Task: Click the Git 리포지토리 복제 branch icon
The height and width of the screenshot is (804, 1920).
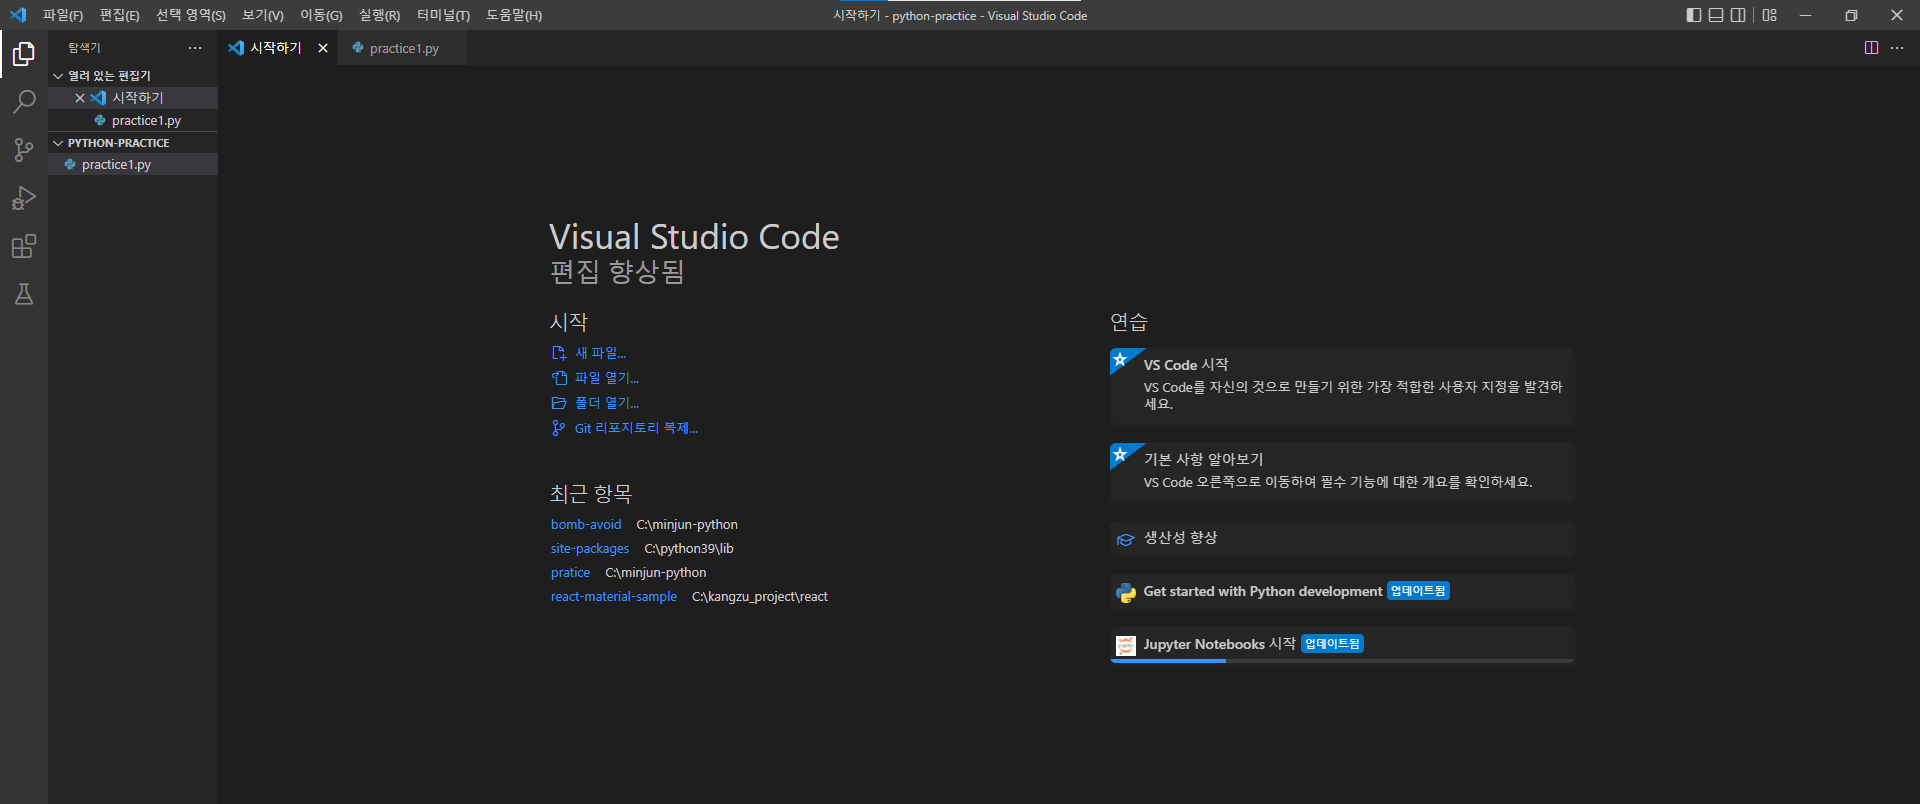Action: pyautogui.click(x=559, y=428)
